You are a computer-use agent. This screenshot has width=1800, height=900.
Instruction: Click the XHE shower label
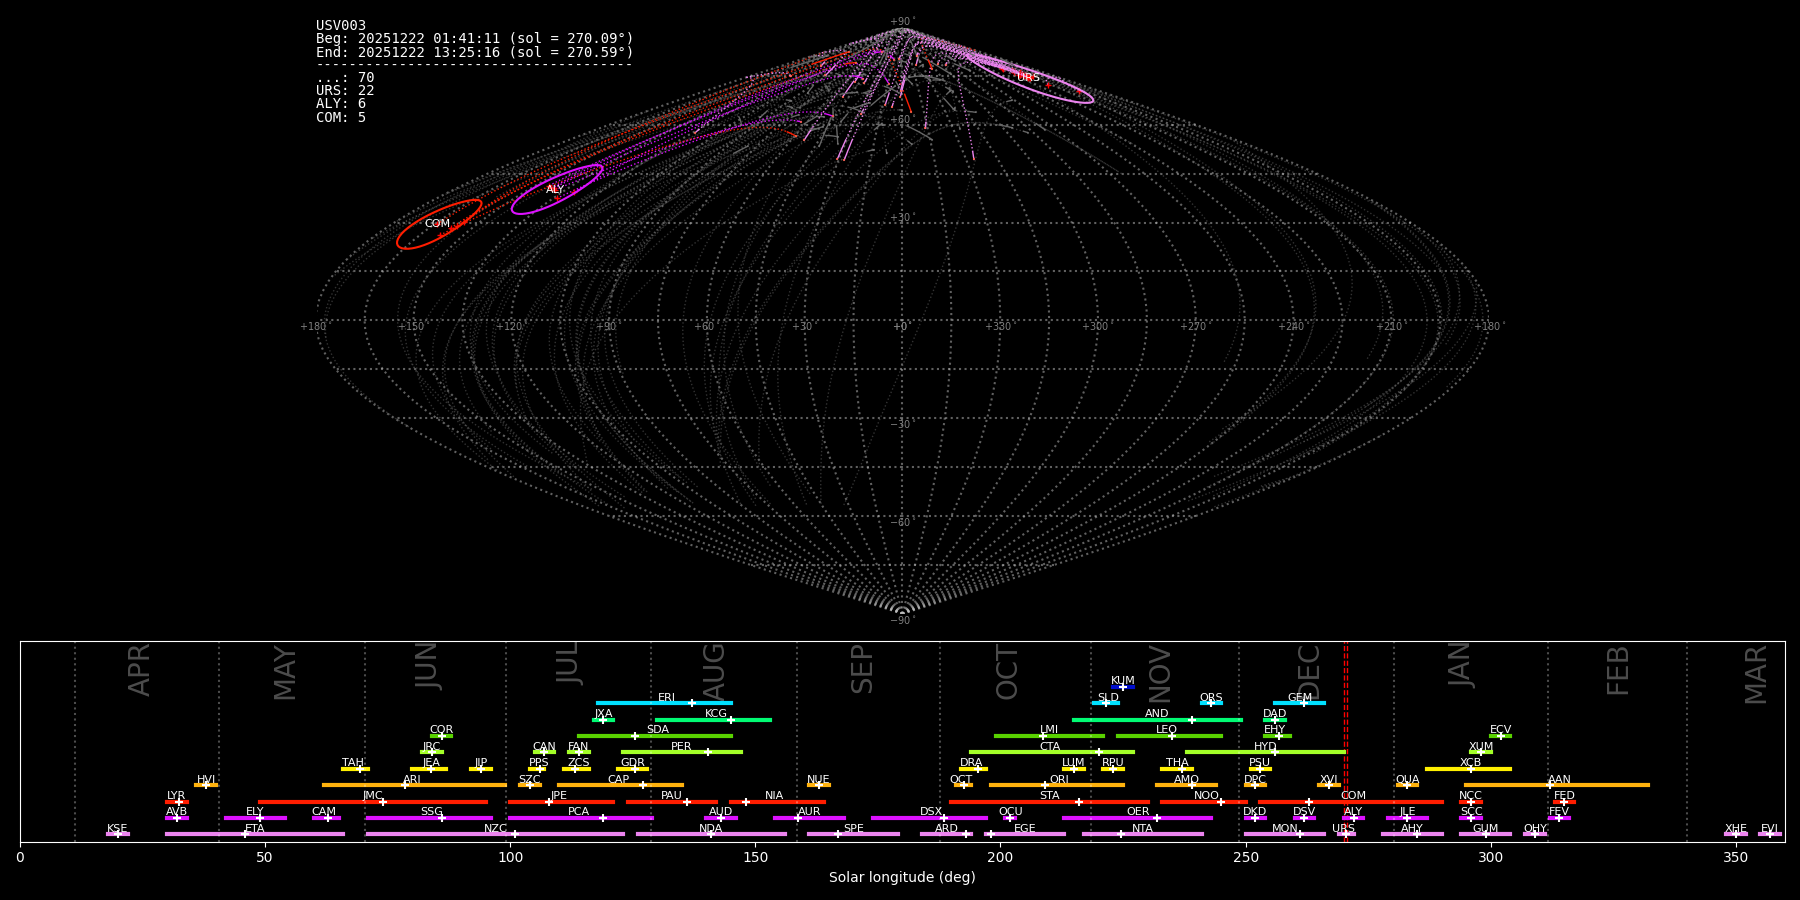[1736, 829]
